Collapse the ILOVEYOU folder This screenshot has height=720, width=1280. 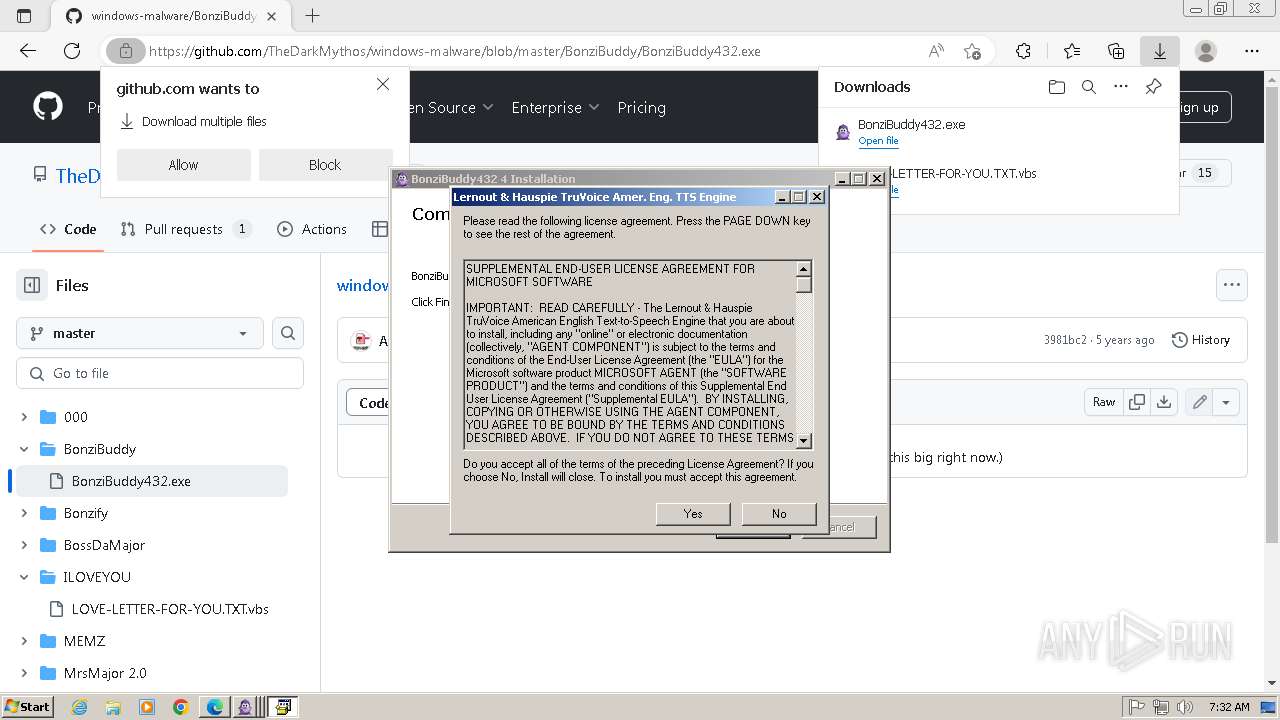pyautogui.click(x=24, y=577)
